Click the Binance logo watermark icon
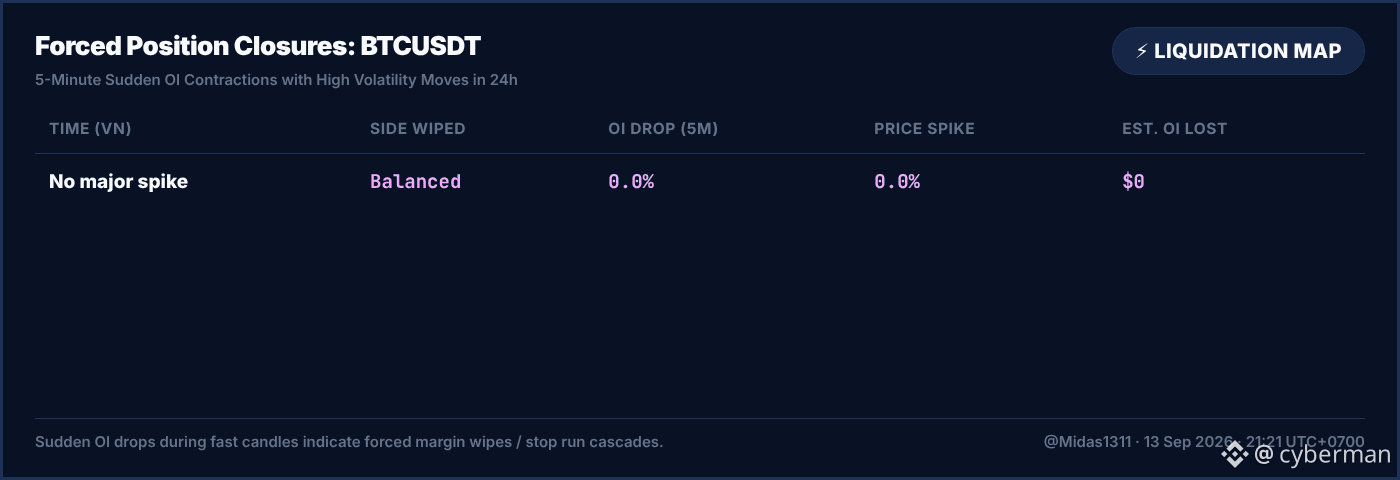This screenshot has width=1400, height=480. pyautogui.click(x=1234, y=455)
